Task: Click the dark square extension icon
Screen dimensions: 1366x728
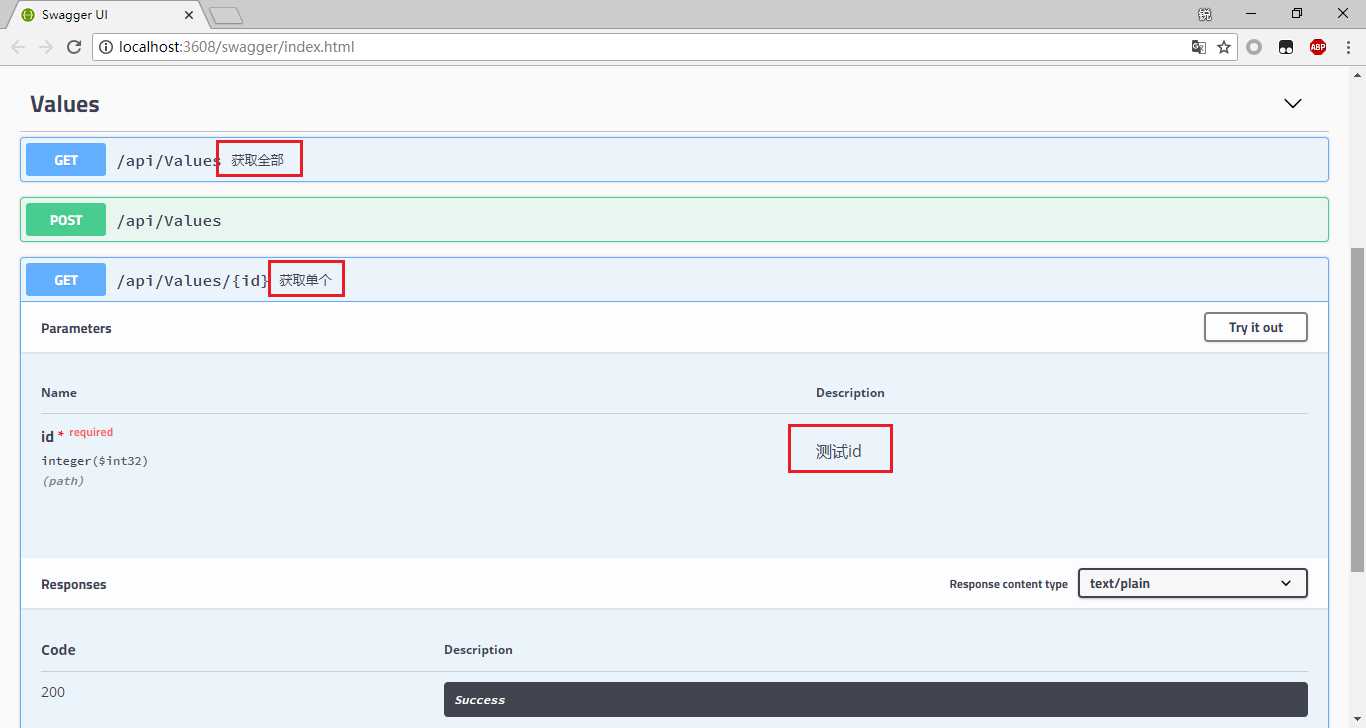Action: coord(1286,47)
